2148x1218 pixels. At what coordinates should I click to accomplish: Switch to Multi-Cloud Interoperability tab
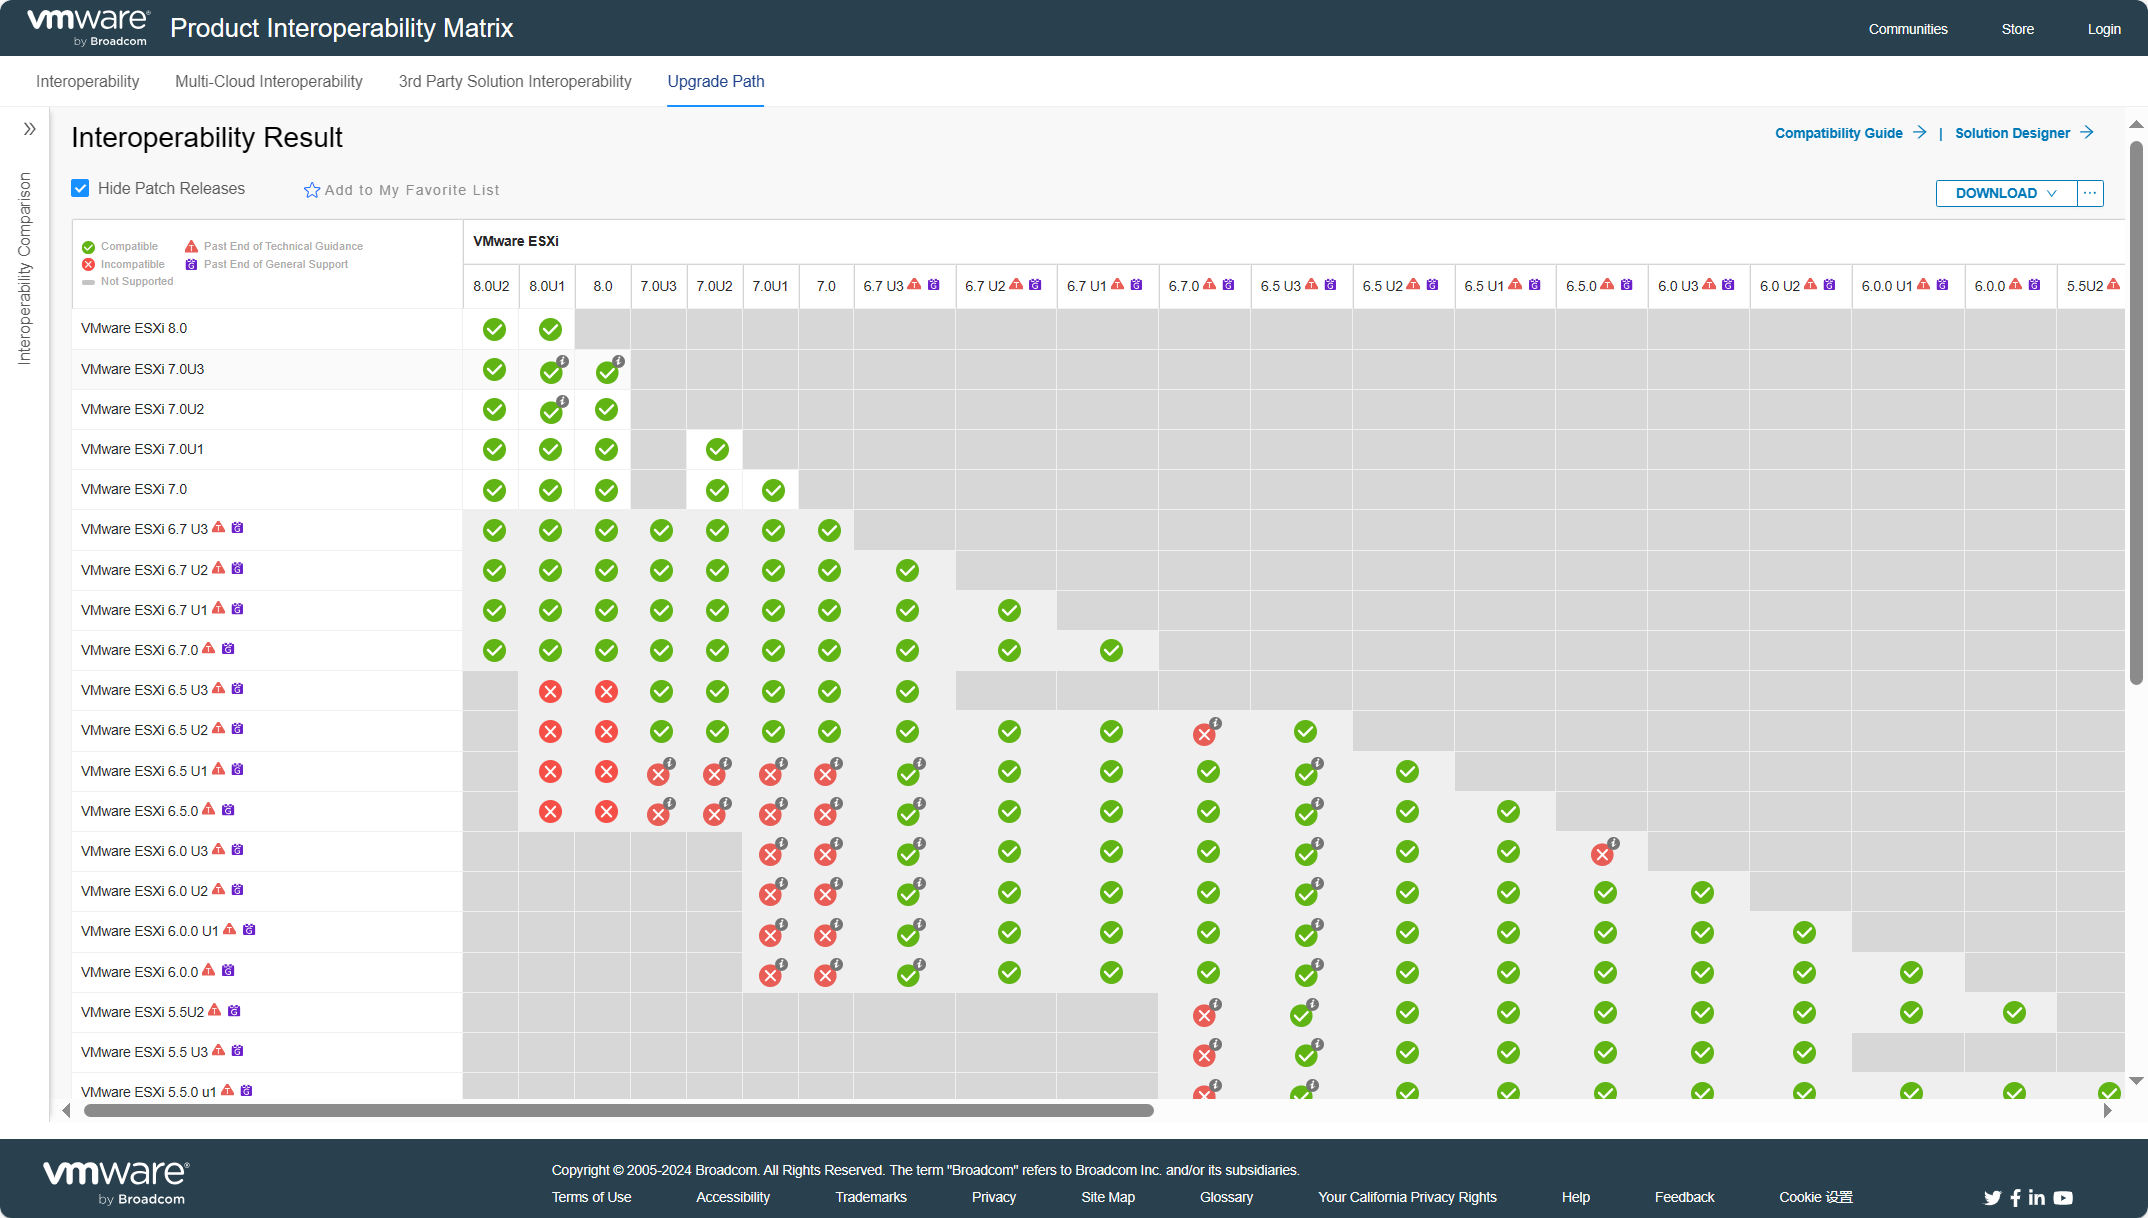[269, 81]
